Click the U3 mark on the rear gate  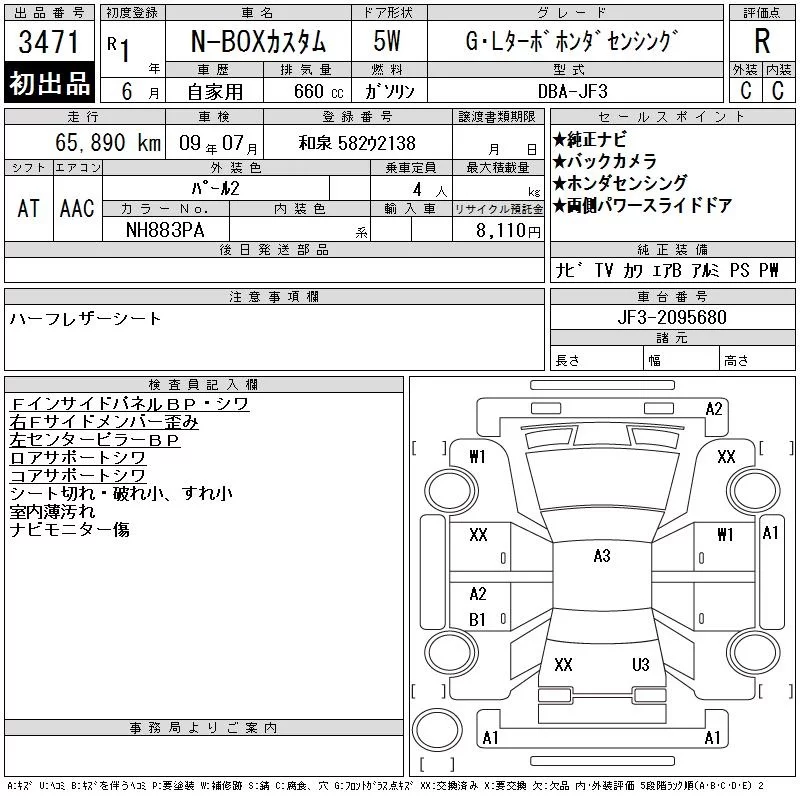tap(640, 665)
